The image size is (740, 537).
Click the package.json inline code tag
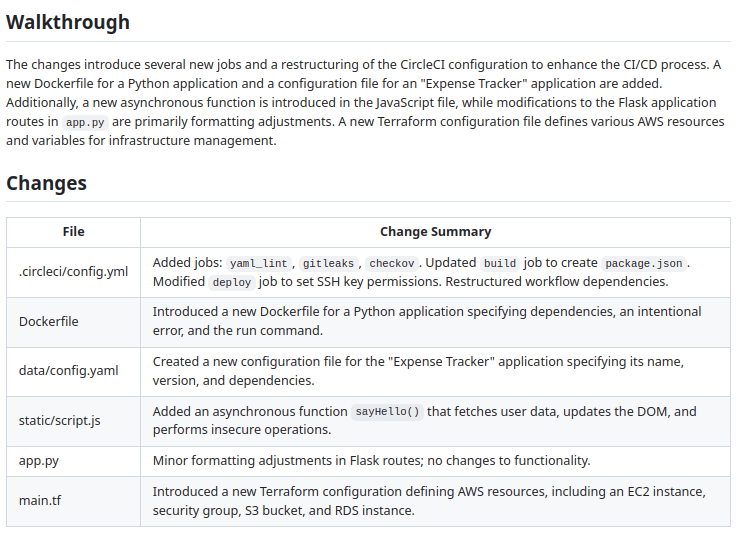tap(643, 263)
